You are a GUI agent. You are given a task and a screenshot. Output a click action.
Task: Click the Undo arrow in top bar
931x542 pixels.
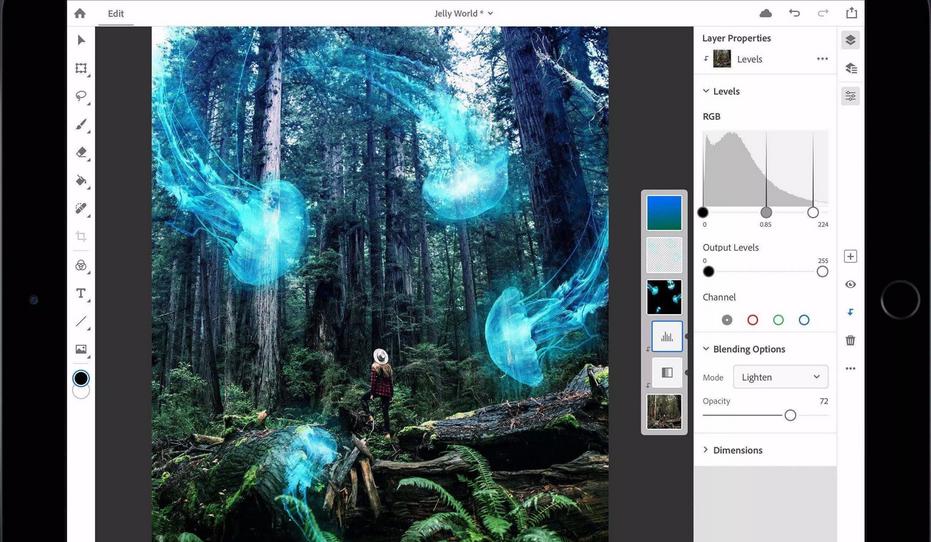(x=794, y=13)
